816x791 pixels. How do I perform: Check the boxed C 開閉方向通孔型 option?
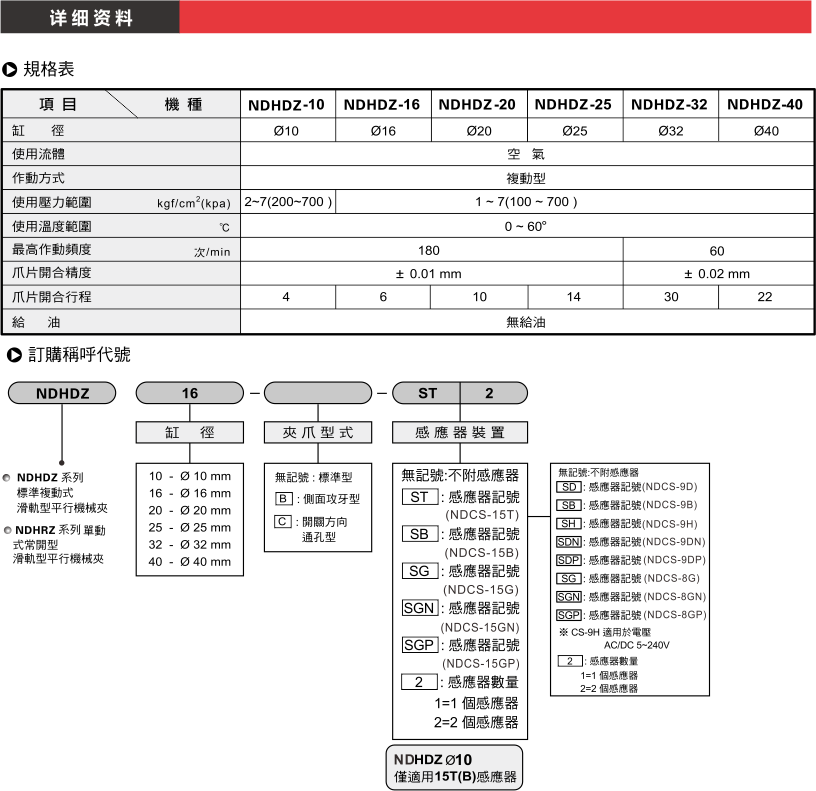[x=282, y=521]
